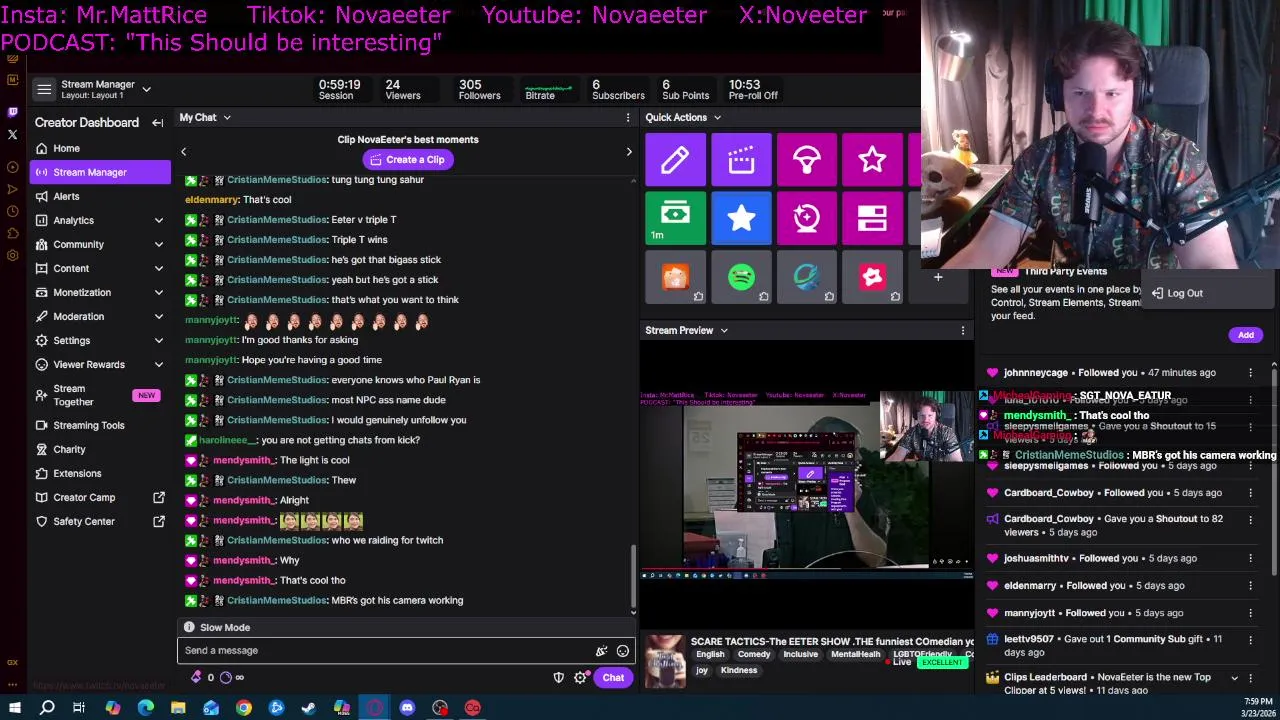
Task: Open the hamburger menu next to Stream Manager
Action: pos(44,90)
